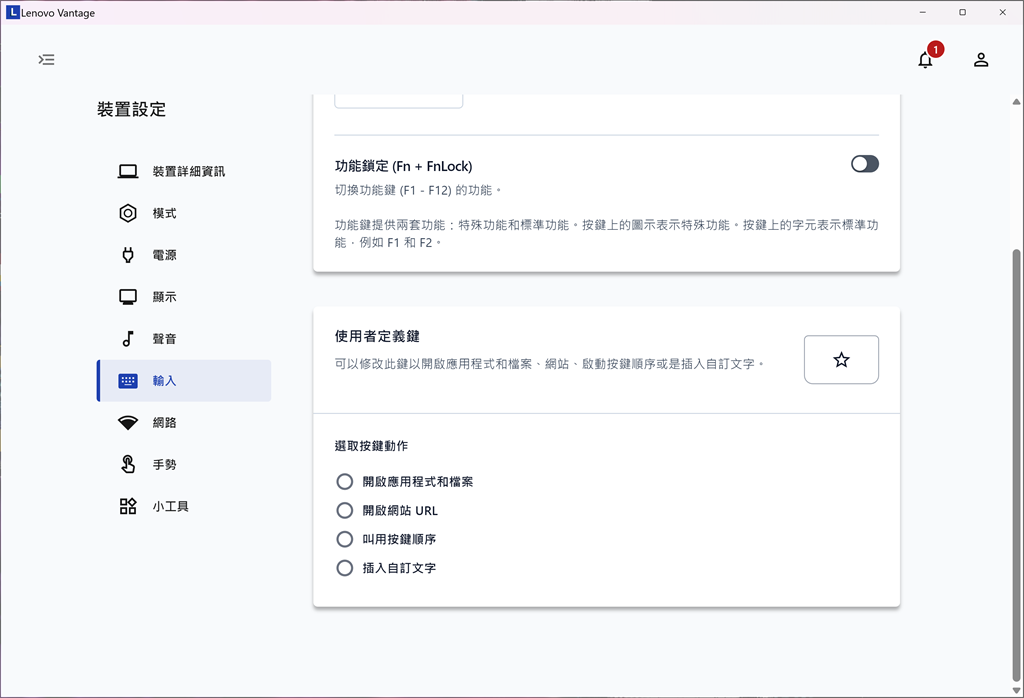The height and width of the screenshot is (698, 1024).
Task: Click the hexagon 模式 icon
Action: 128,213
